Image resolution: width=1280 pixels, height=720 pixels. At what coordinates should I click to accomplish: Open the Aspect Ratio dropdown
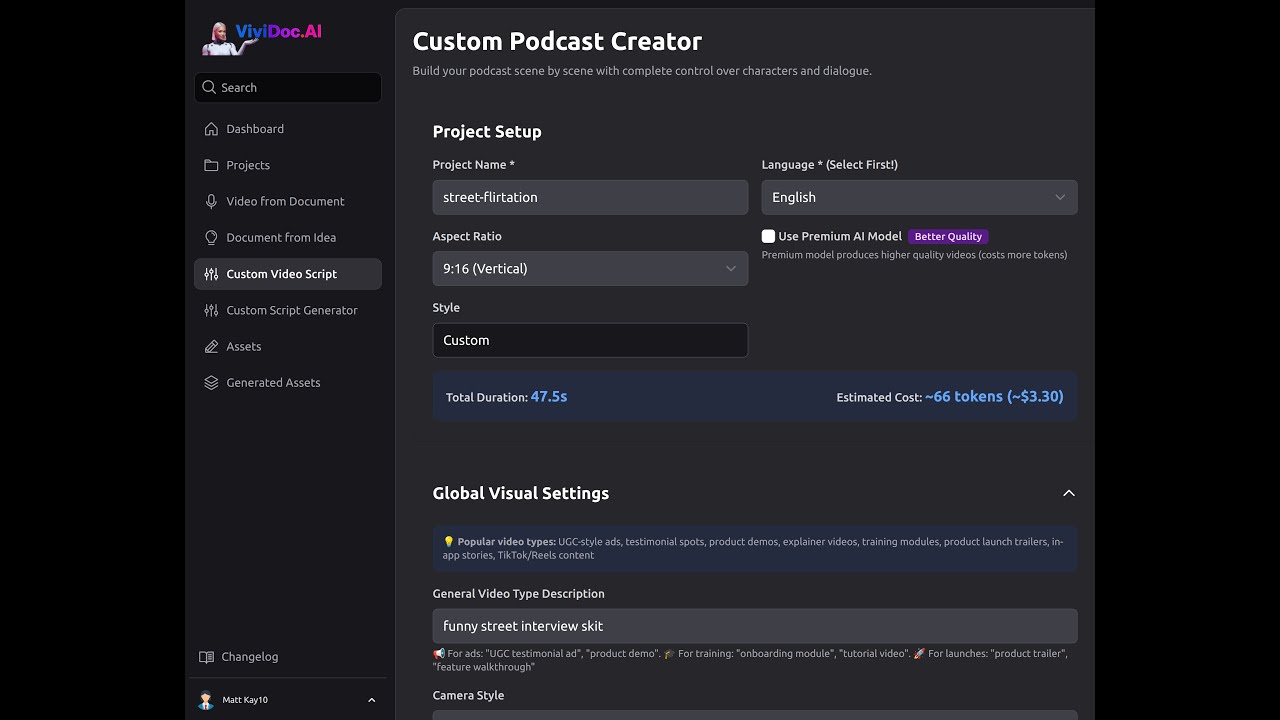590,268
